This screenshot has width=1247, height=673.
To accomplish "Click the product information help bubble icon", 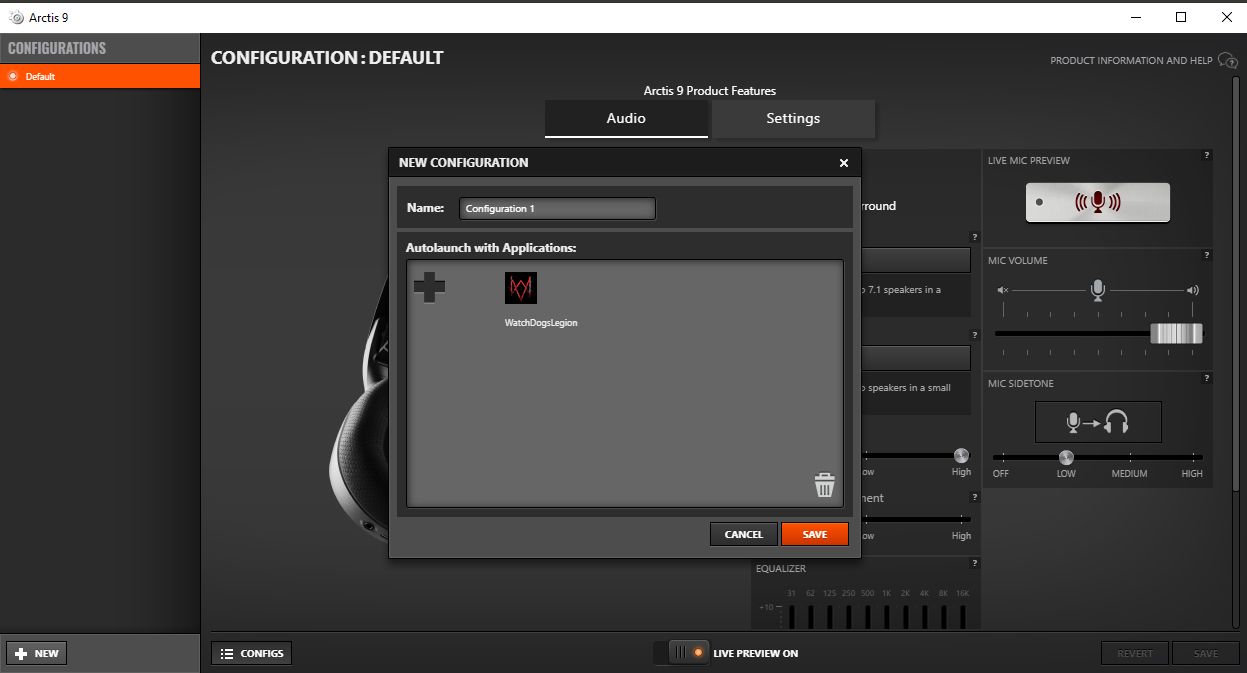I will tap(1227, 61).
